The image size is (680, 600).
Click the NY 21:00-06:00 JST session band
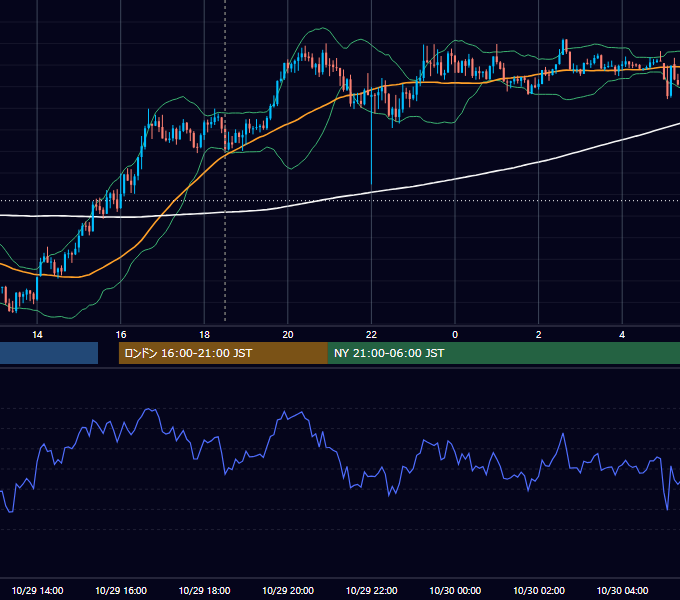coord(503,353)
